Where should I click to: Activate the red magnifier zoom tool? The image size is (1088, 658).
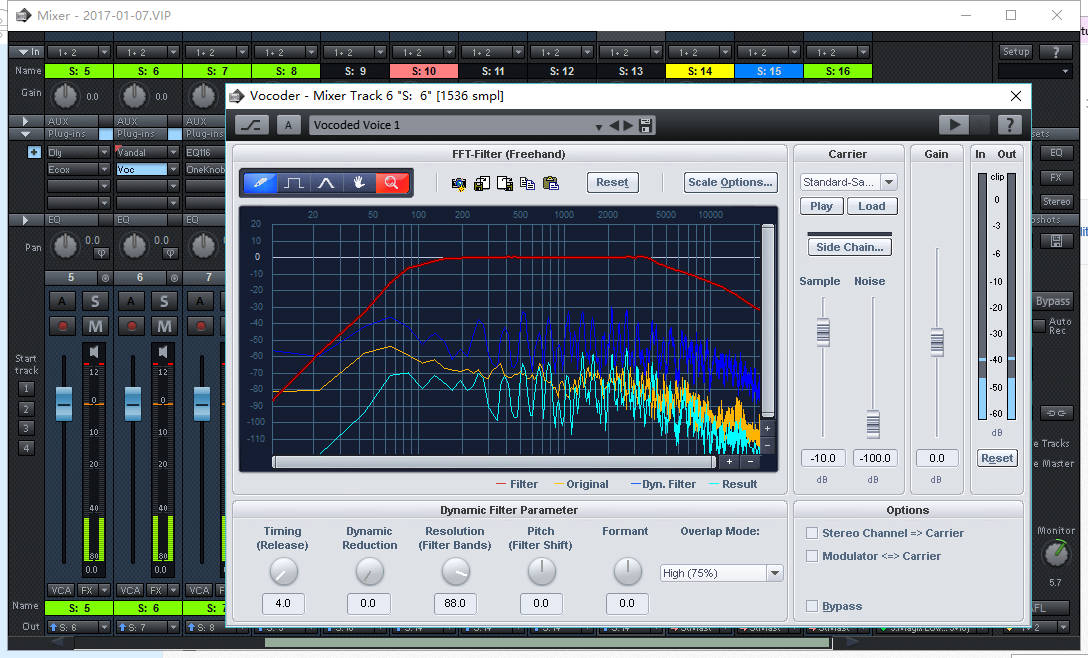(392, 183)
